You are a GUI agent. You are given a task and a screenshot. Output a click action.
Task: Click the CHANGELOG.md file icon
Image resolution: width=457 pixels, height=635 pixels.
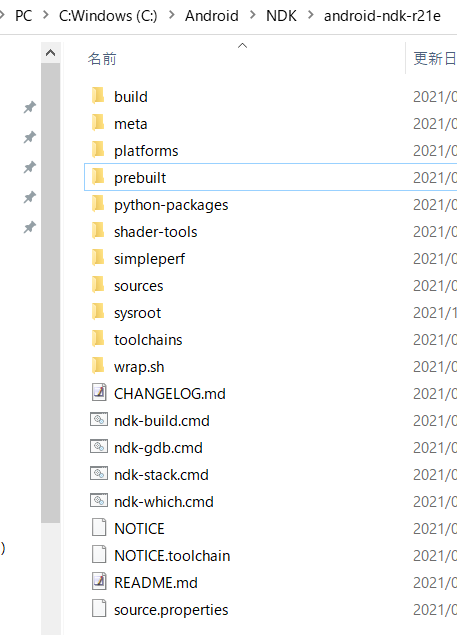click(x=99, y=392)
